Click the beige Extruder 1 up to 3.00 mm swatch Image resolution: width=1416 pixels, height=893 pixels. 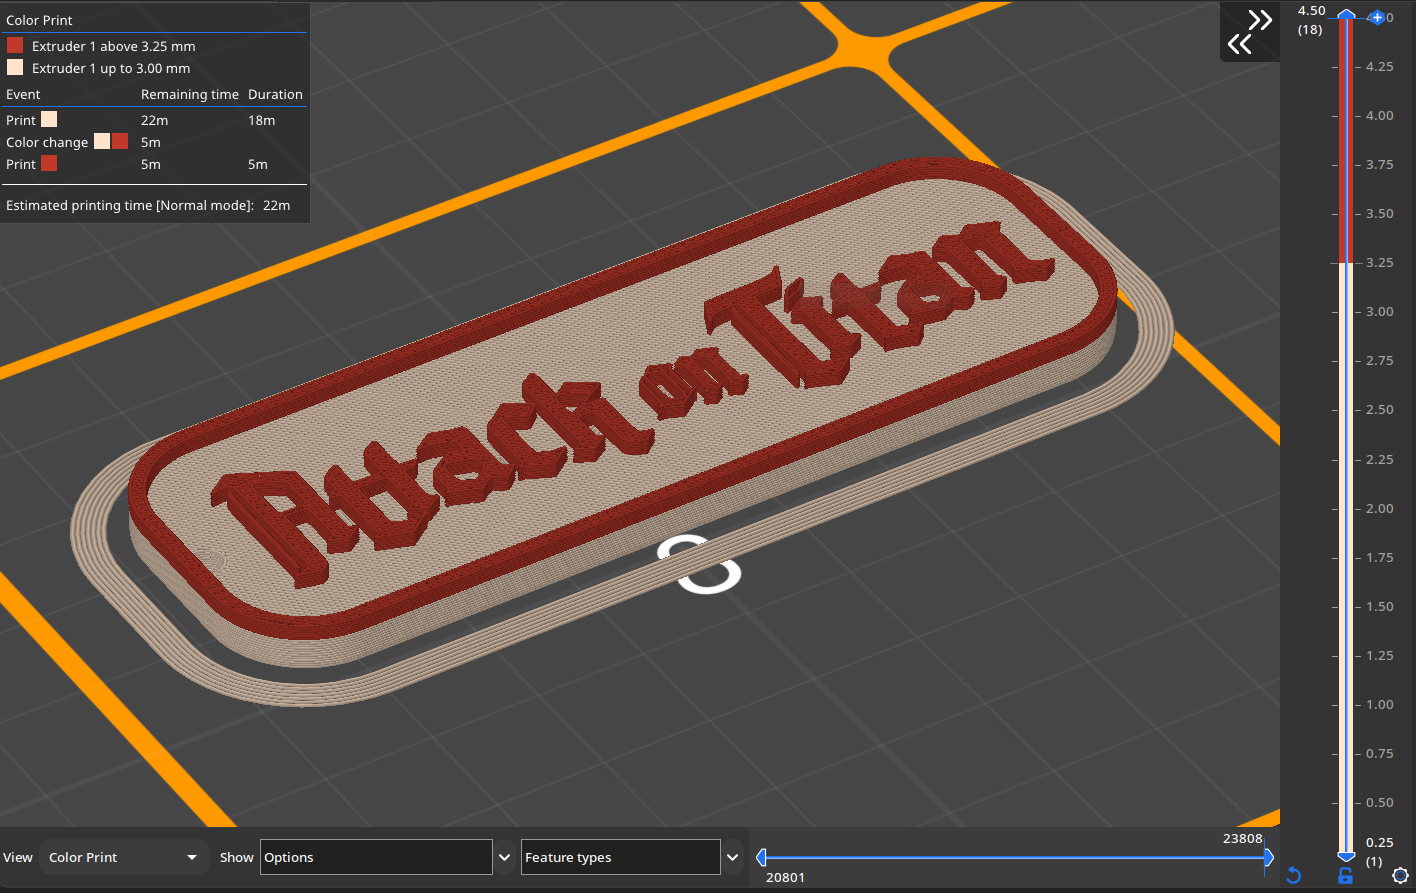click(15, 68)
